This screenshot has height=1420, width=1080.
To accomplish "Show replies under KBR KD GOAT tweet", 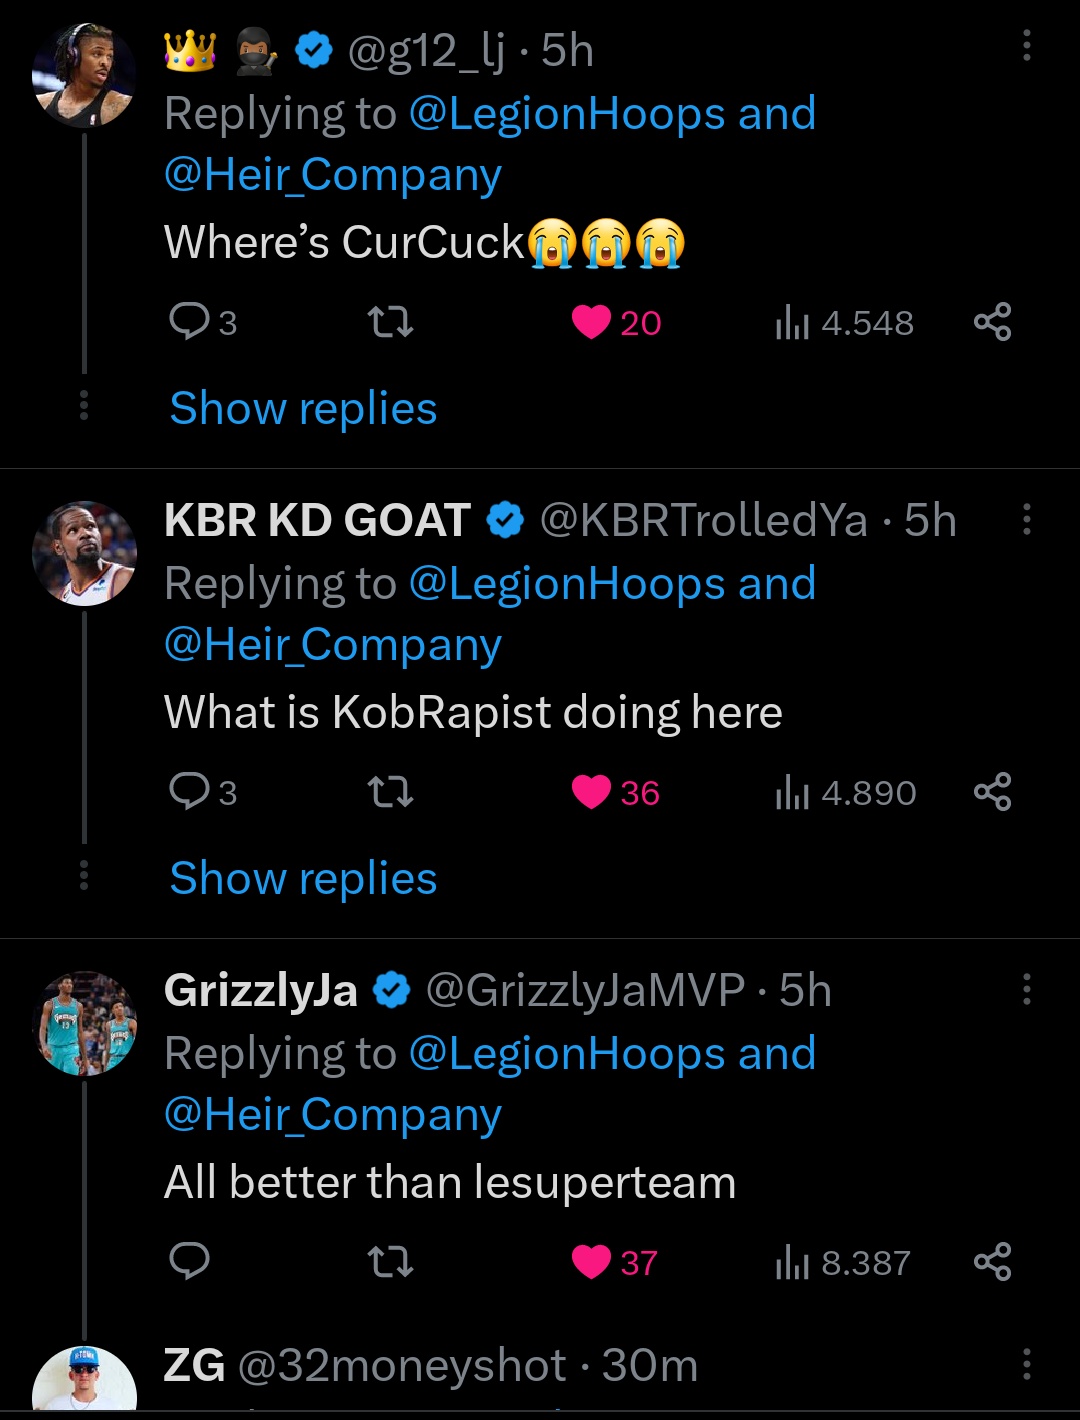I will point(303,878).
